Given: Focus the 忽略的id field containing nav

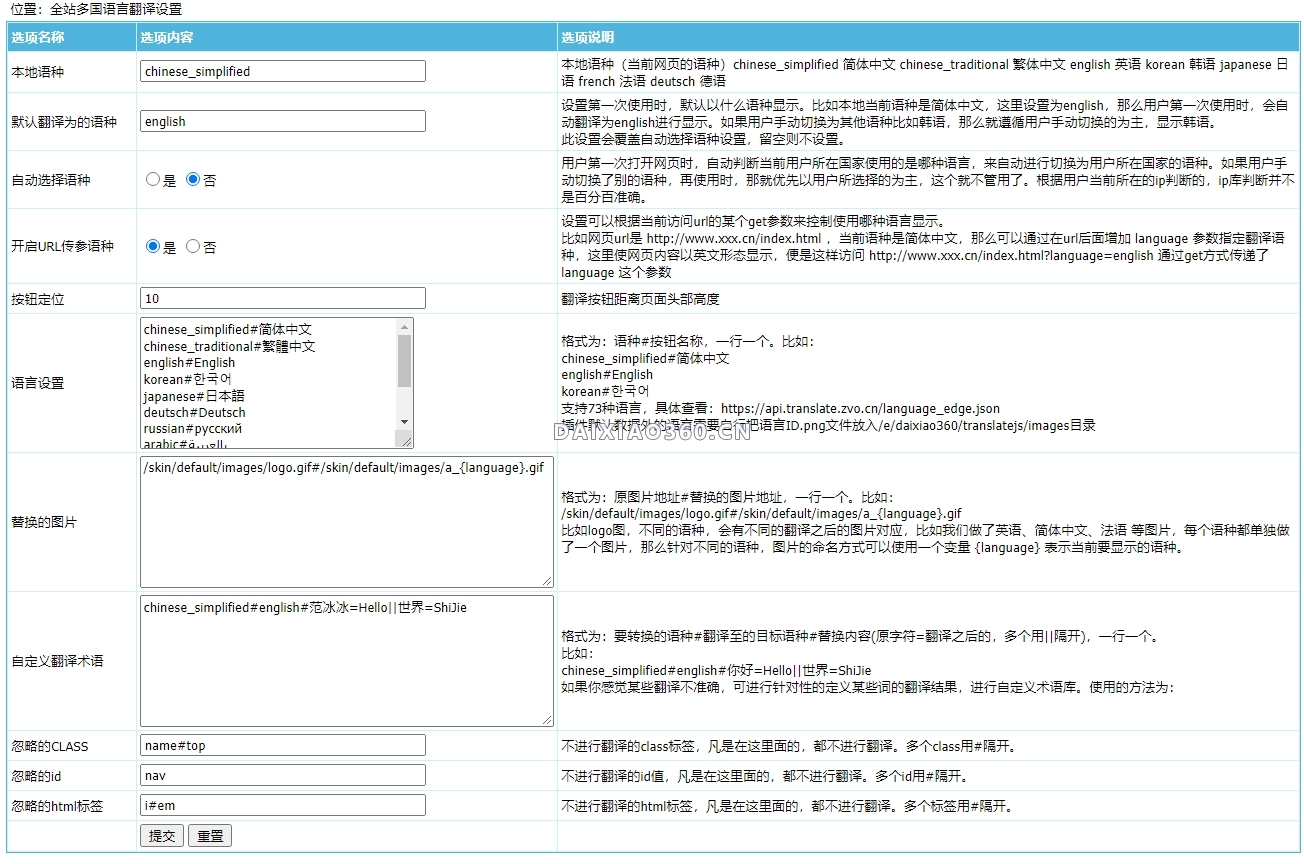Looking at the screenshot, I should [282, 775].
